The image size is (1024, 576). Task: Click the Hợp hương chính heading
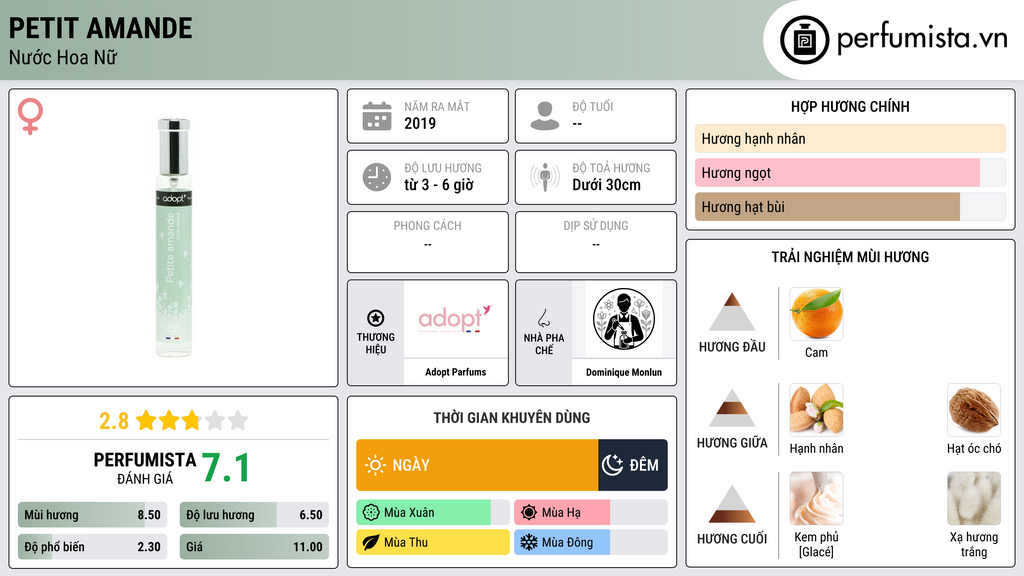tap(850, 106)
